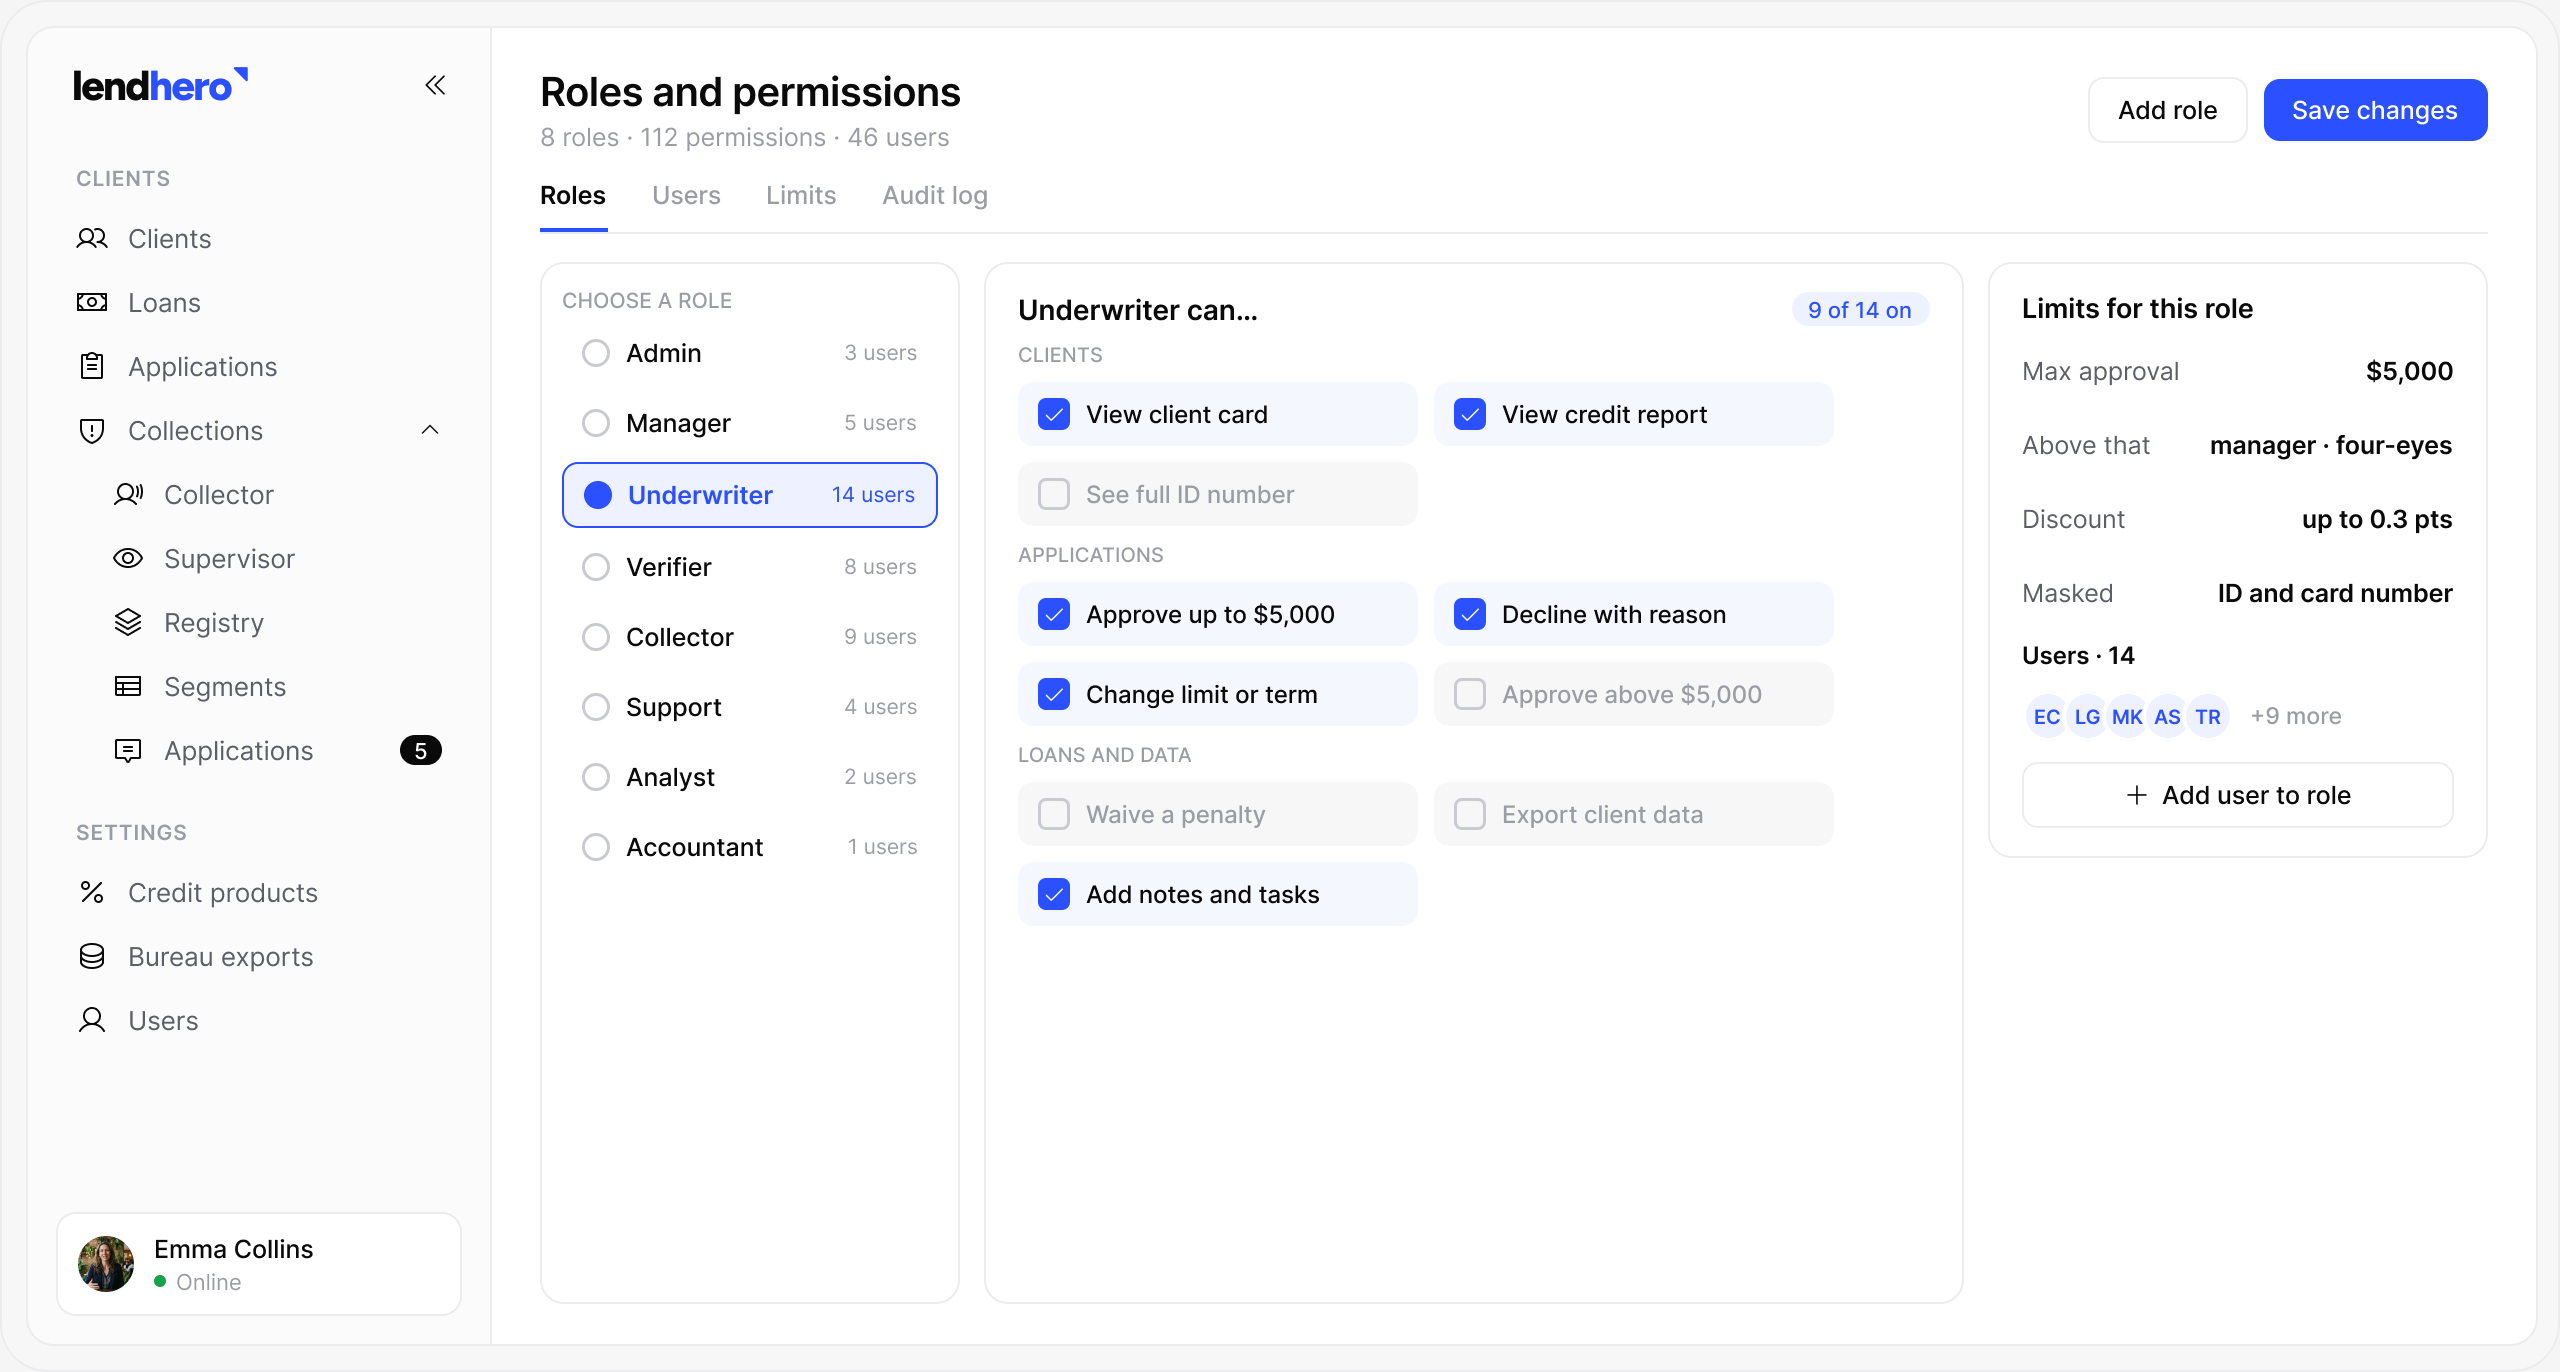Toggle Approve up to $5,000 checkbox

(x=1054, y=614)
